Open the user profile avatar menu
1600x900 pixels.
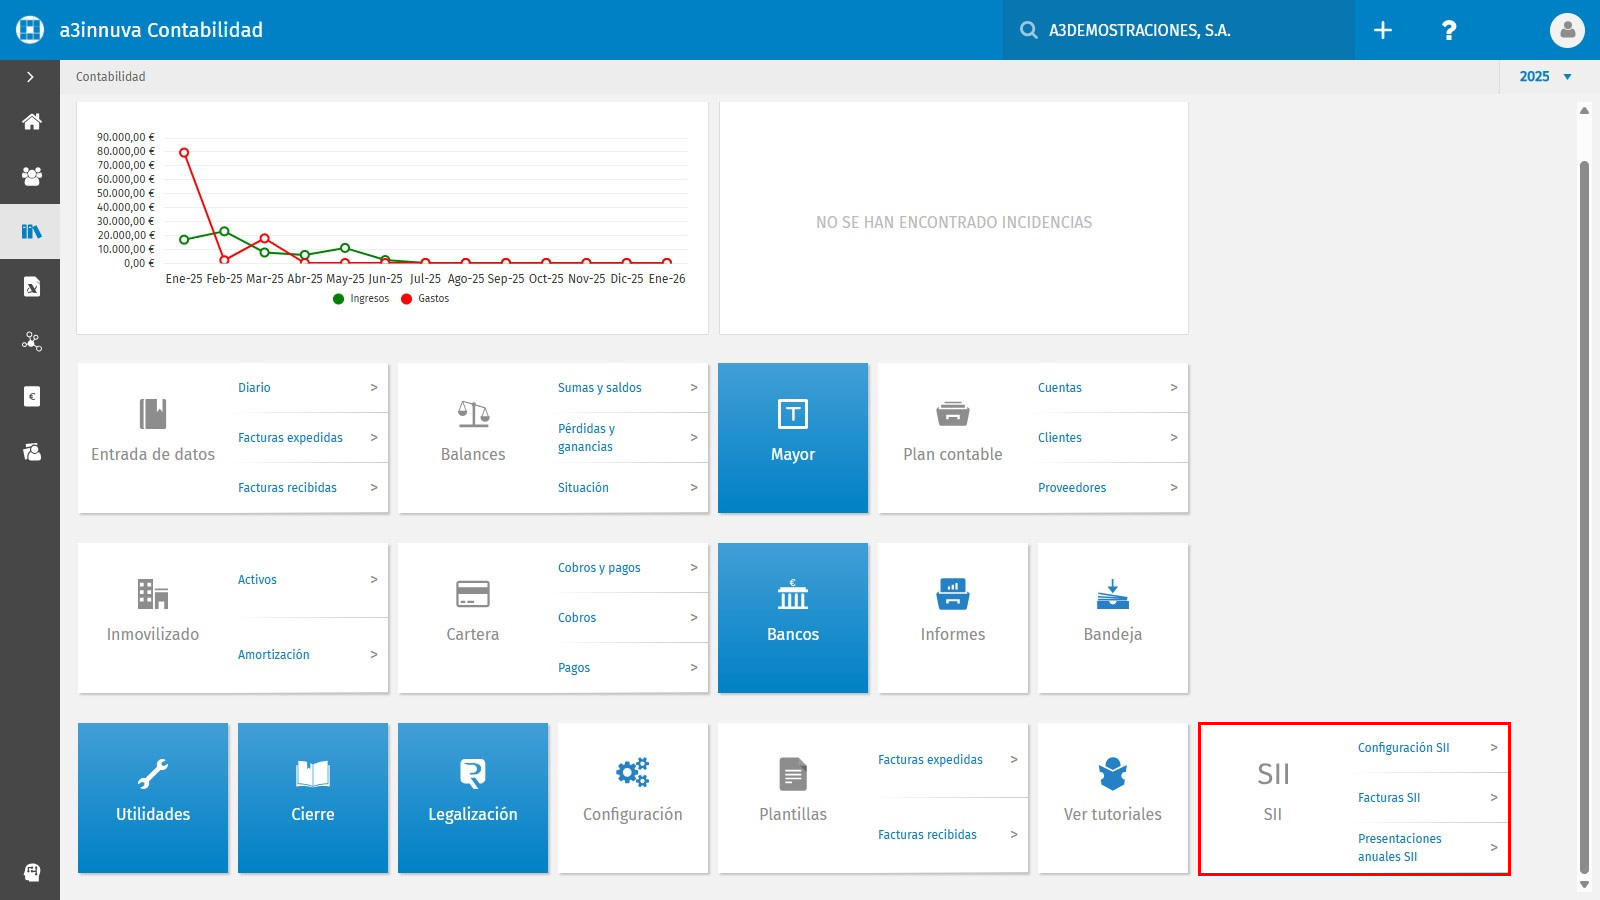coord(1567,30)
